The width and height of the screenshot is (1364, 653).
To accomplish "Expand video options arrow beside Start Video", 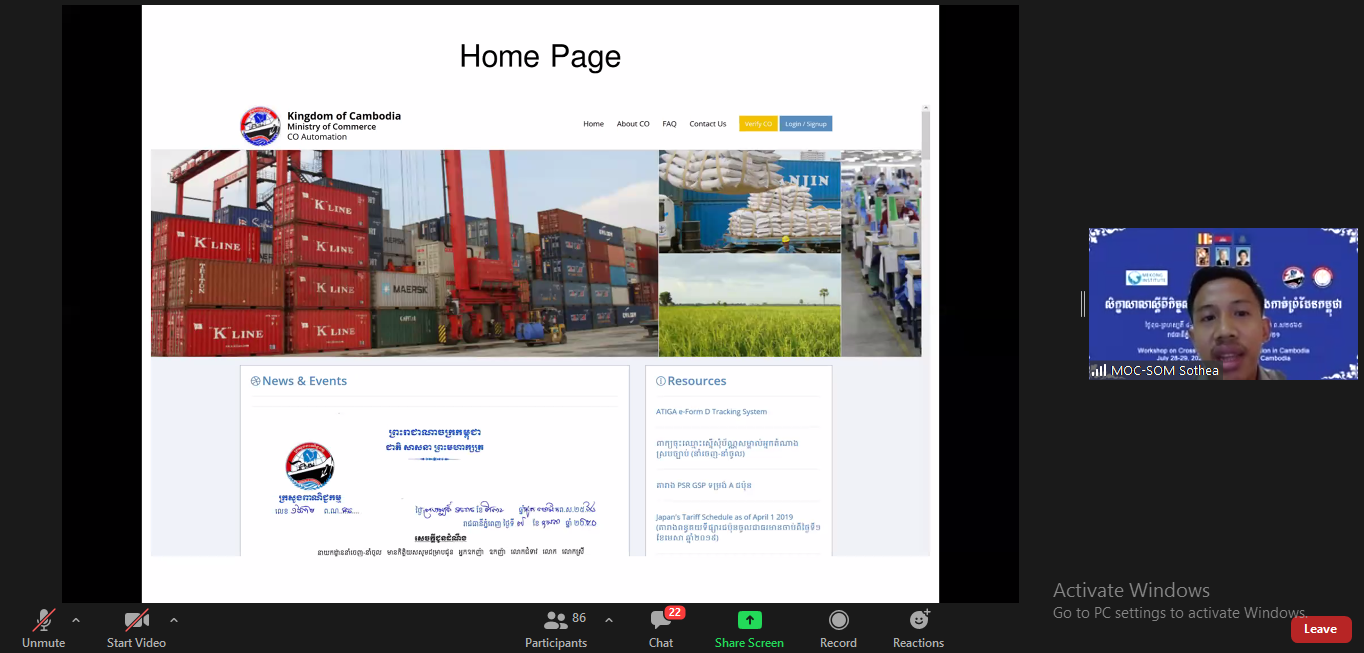I will 174,620.
